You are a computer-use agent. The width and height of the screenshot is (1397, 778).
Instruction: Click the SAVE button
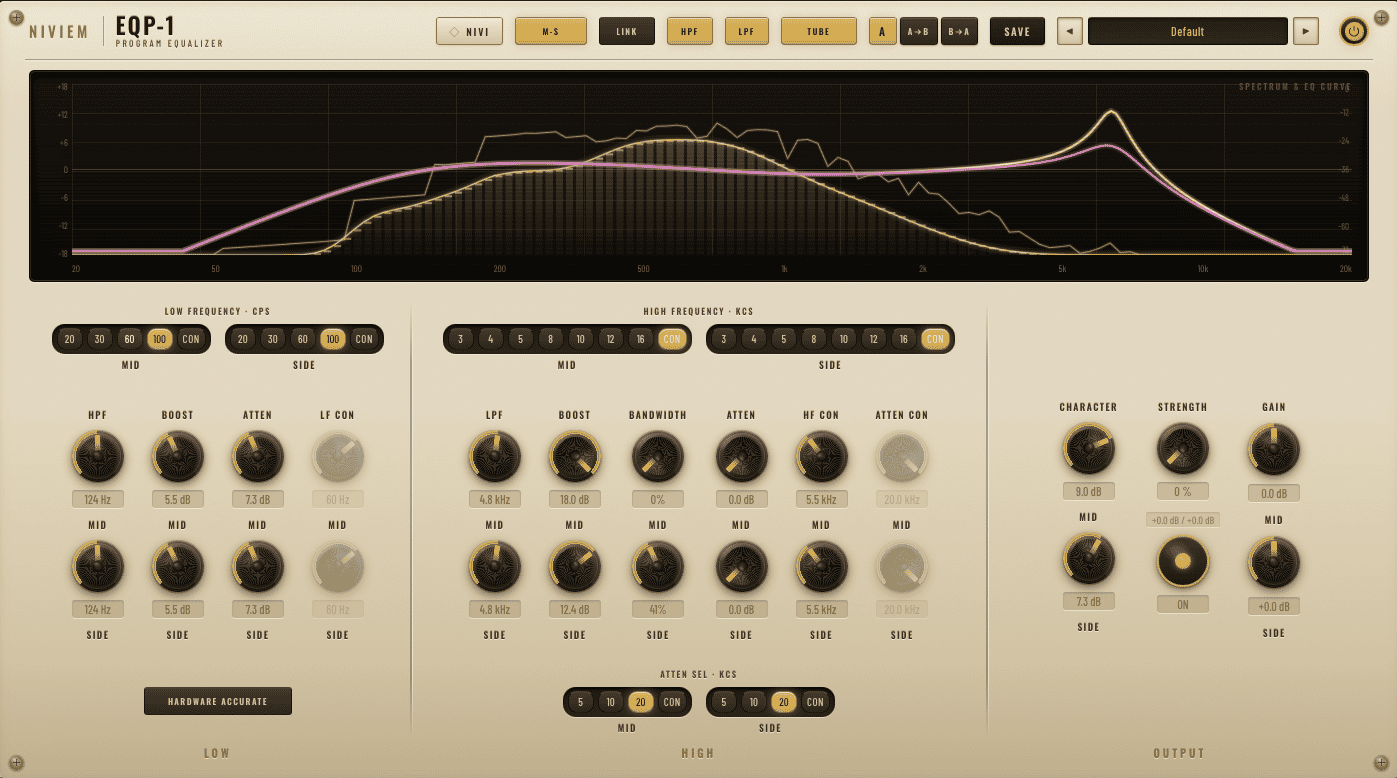[1017, 31]
